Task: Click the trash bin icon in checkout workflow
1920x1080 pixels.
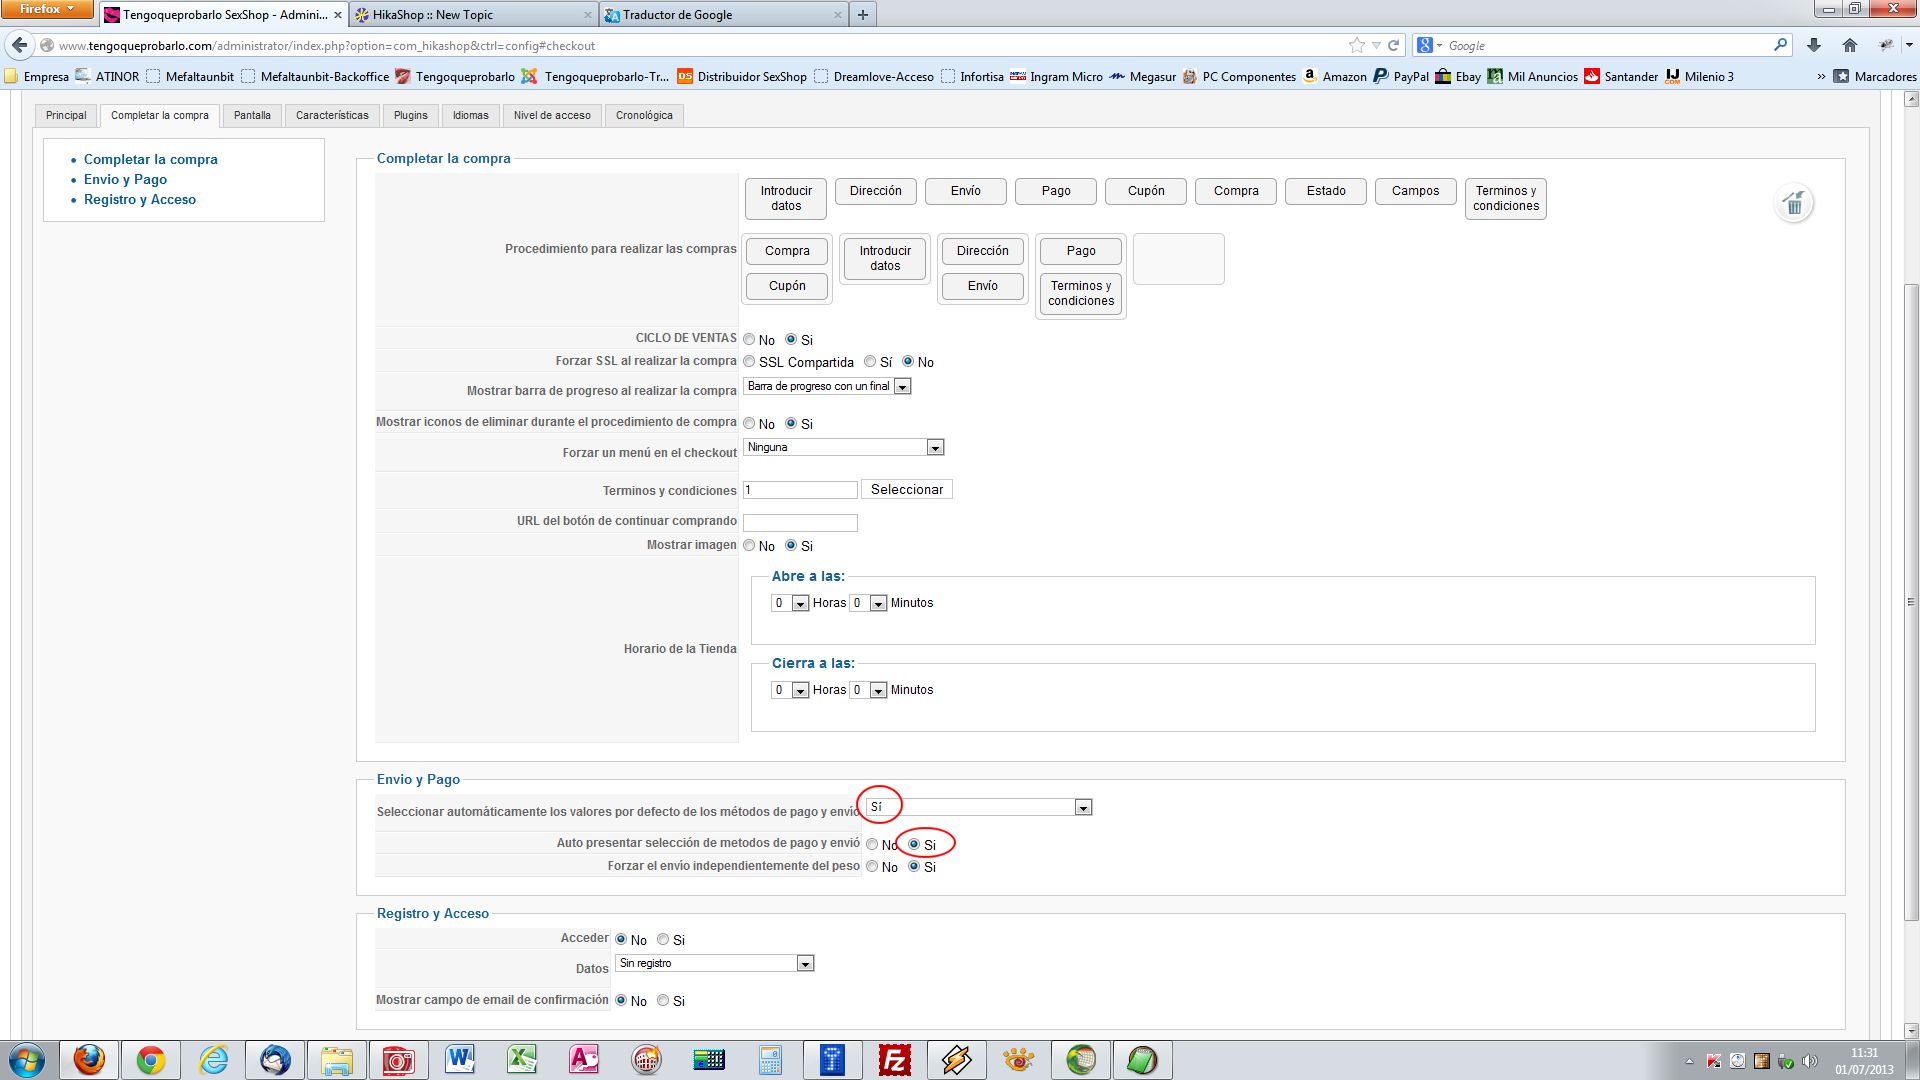Action: (x=1794, y=205)
